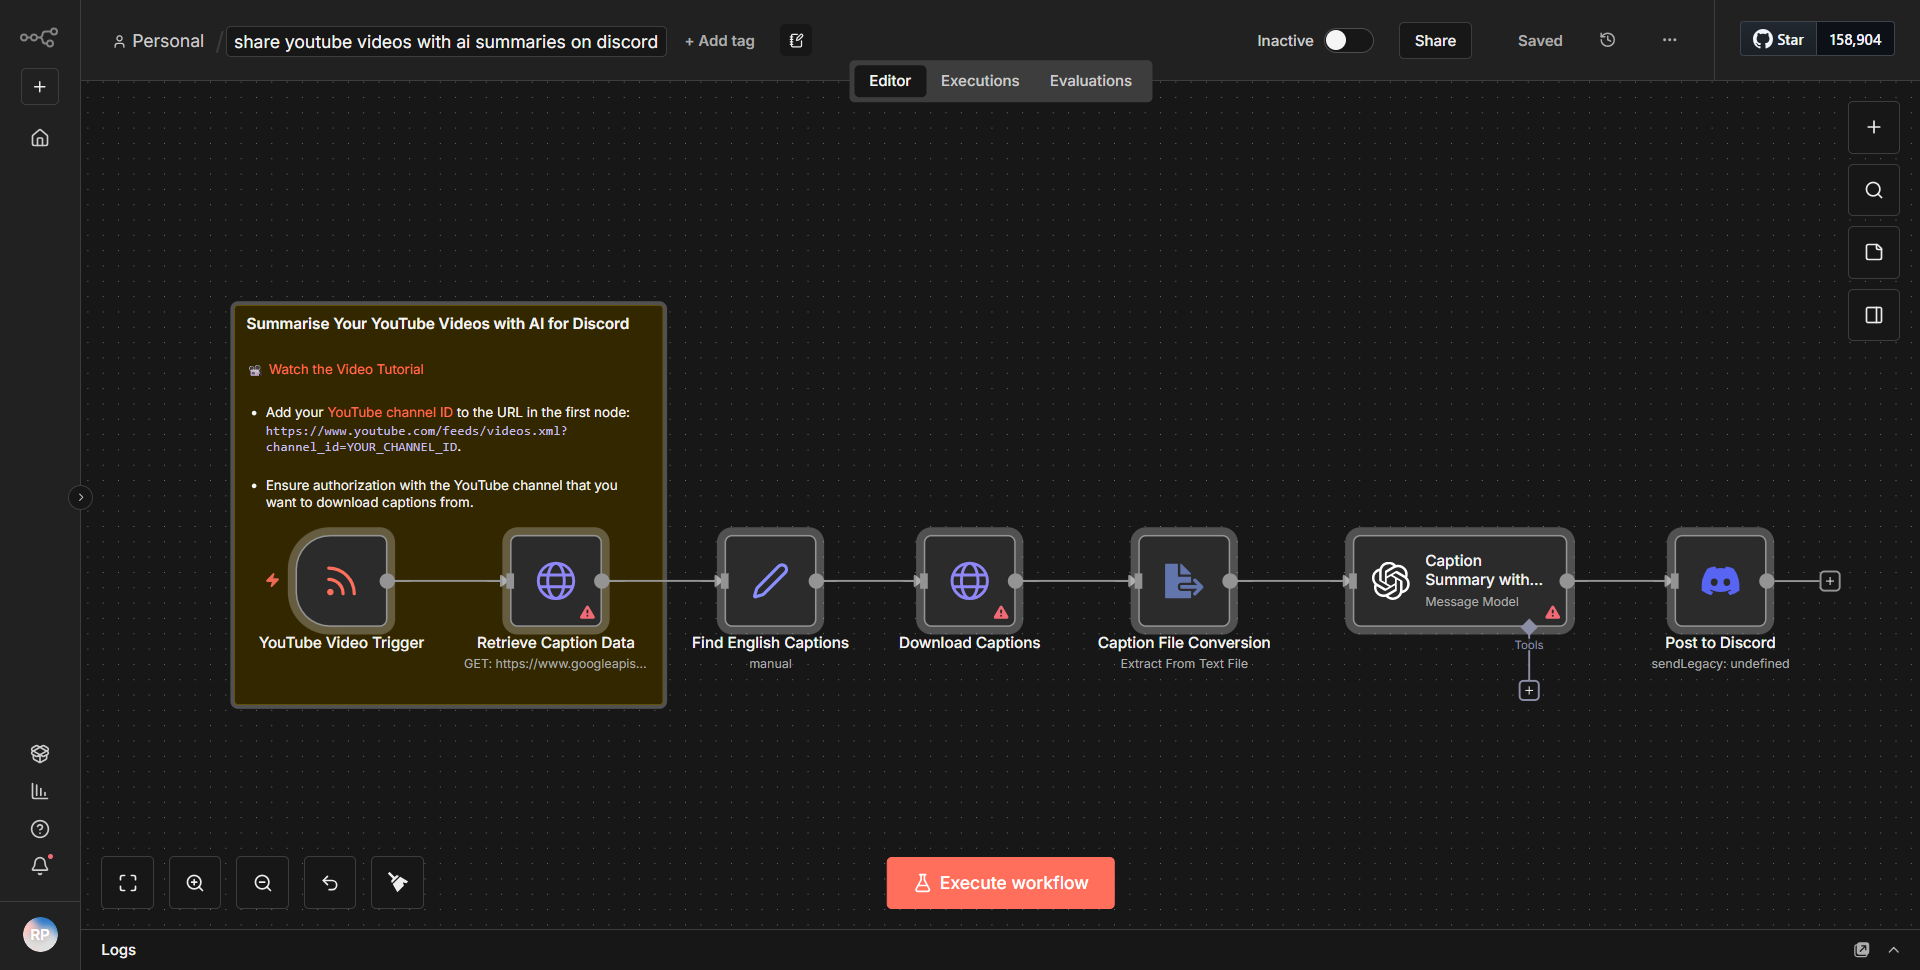Click the warning icon on Caption Summary node
The width and height of the screenshot is (1920, 970).
point(1553,613)
